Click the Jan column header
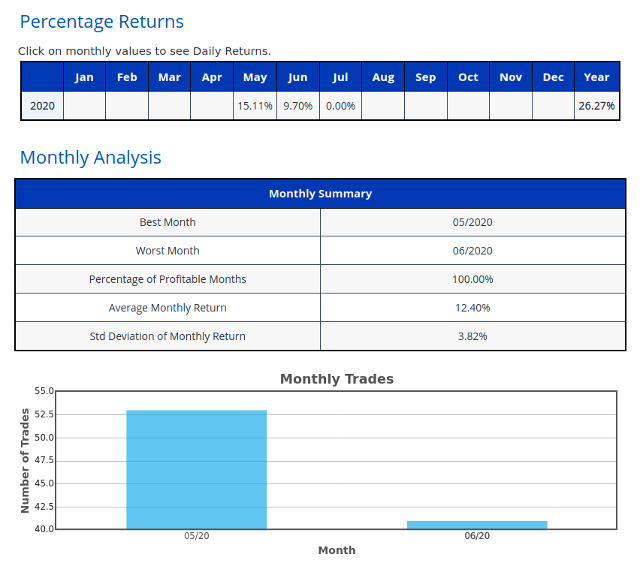 84,77
